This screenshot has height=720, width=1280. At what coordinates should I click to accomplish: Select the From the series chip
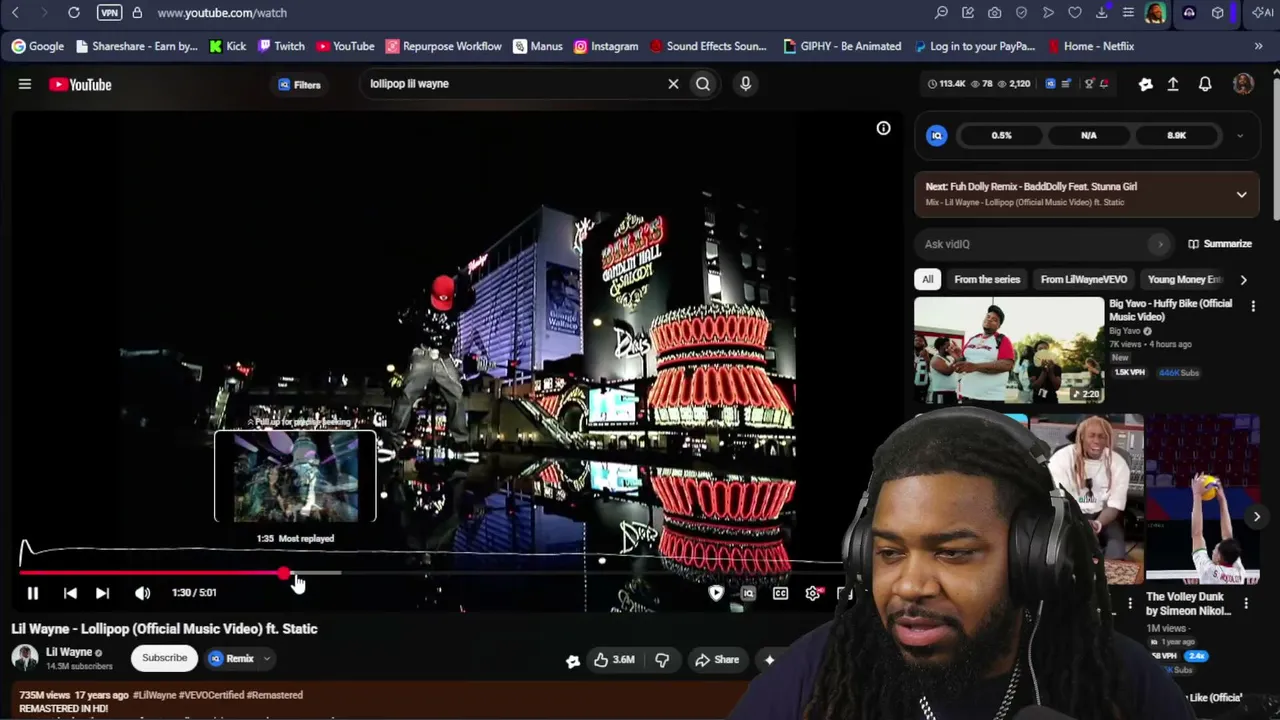987,280
